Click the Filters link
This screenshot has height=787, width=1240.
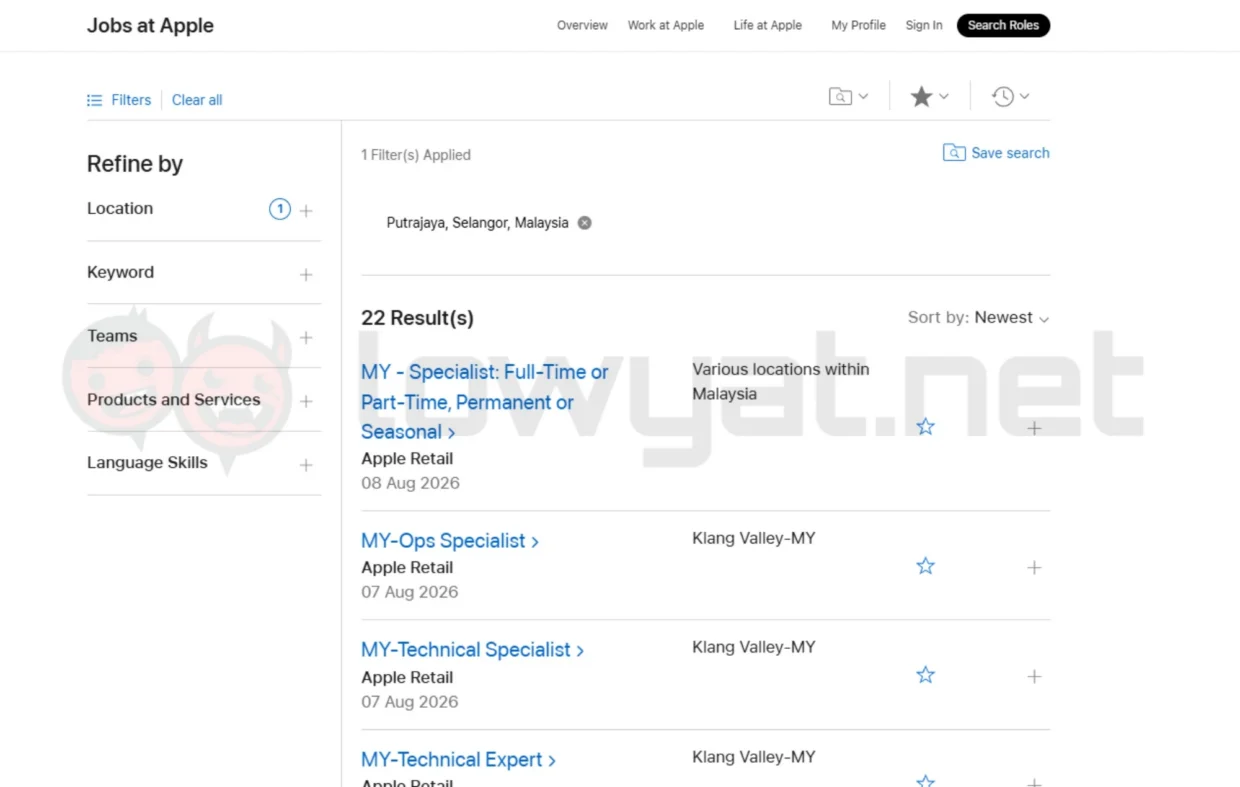click(131, 100)
